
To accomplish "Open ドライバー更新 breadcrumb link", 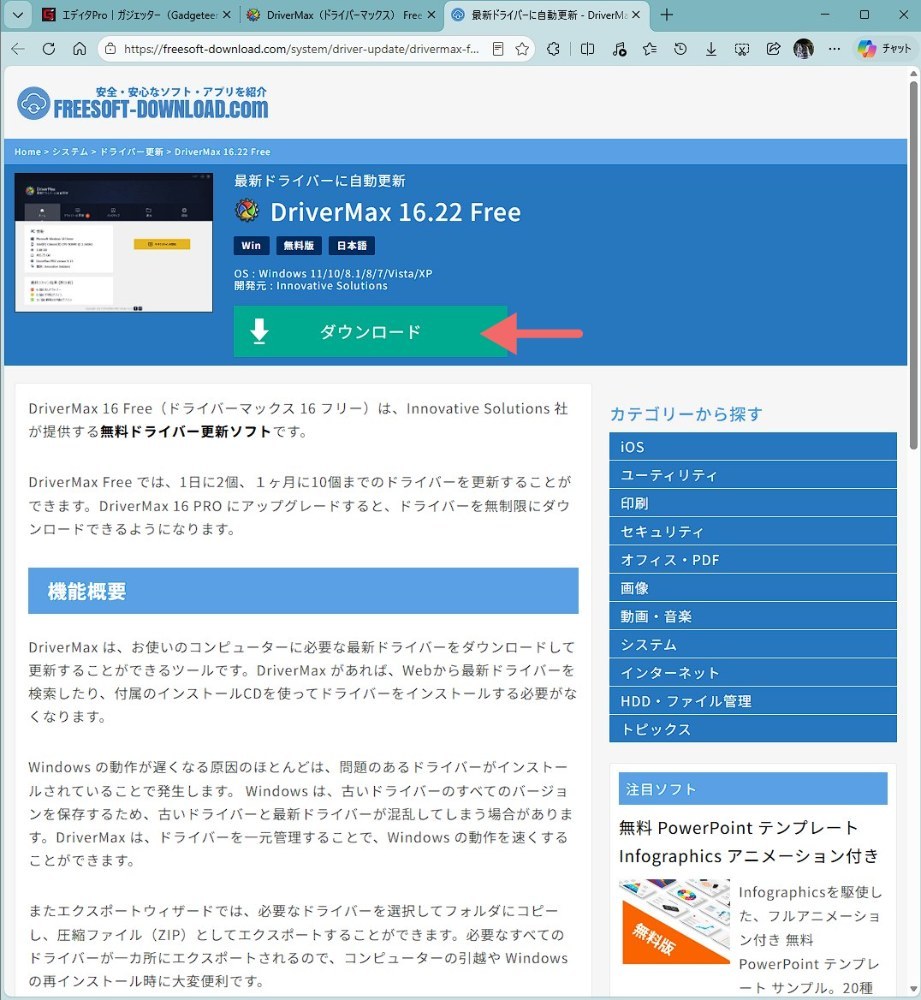I will click(x=131, y=152).
